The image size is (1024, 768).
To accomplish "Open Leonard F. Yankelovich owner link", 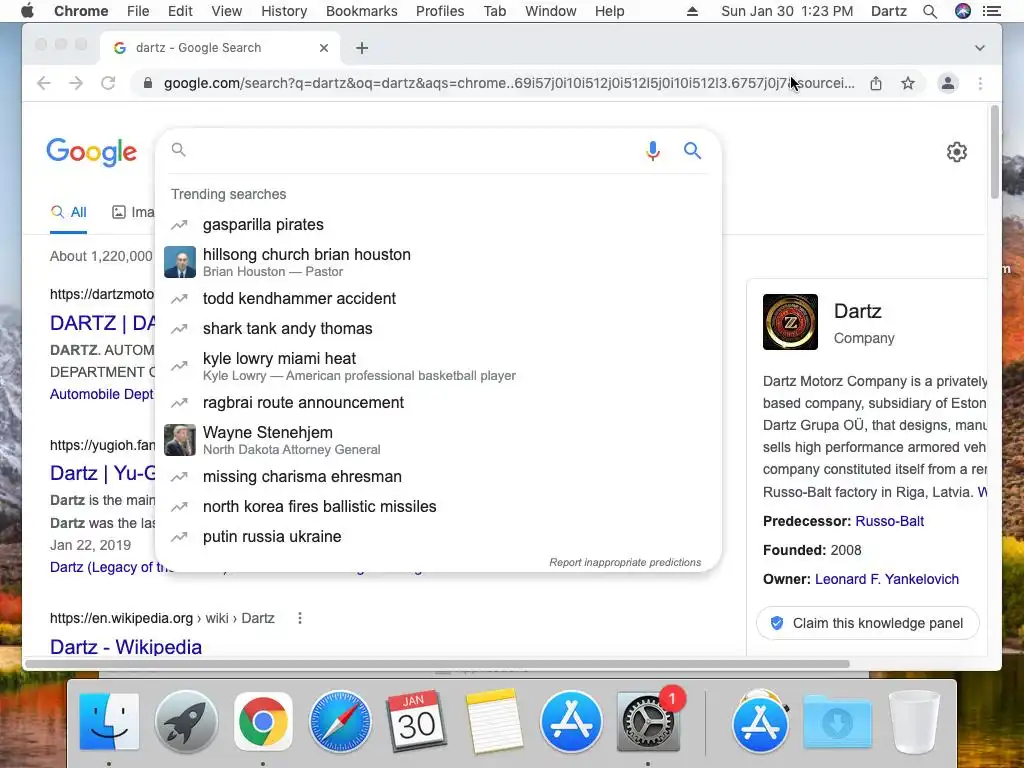I will coord(887,579).
